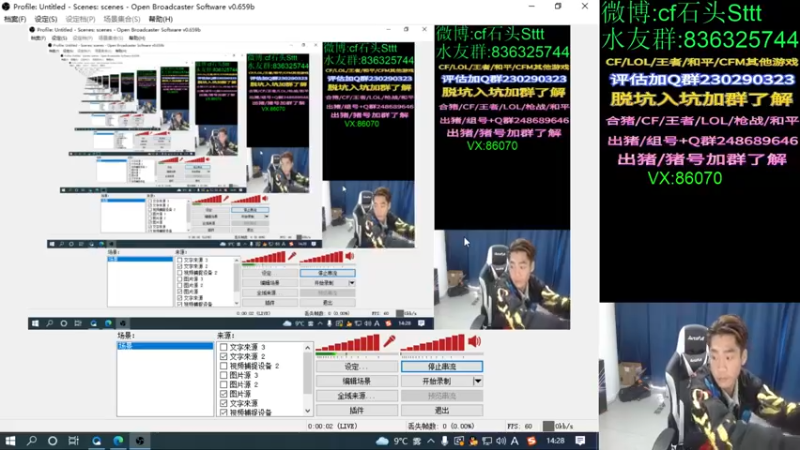Open the blue browser icon beside Task View
The height and width of the screenshot is (450, 800).
(x=96, y=441)
